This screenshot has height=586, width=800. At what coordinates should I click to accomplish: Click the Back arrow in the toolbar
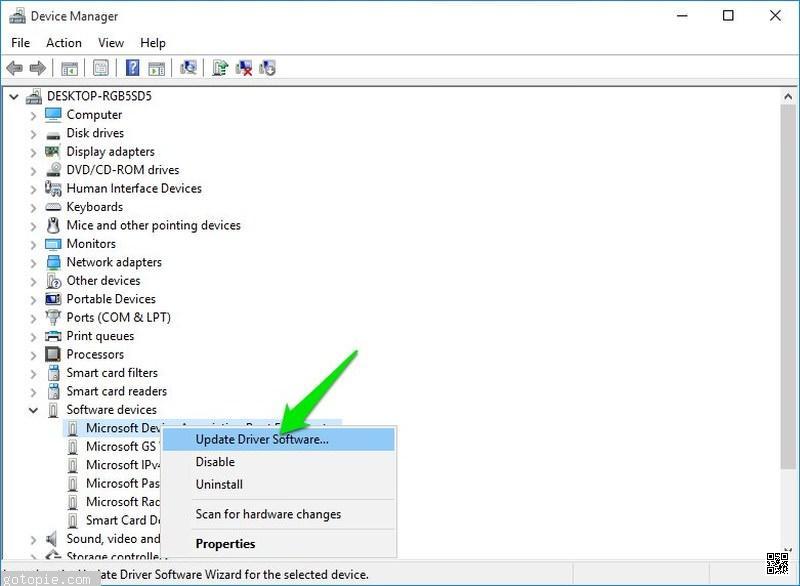tap(14, 68)
